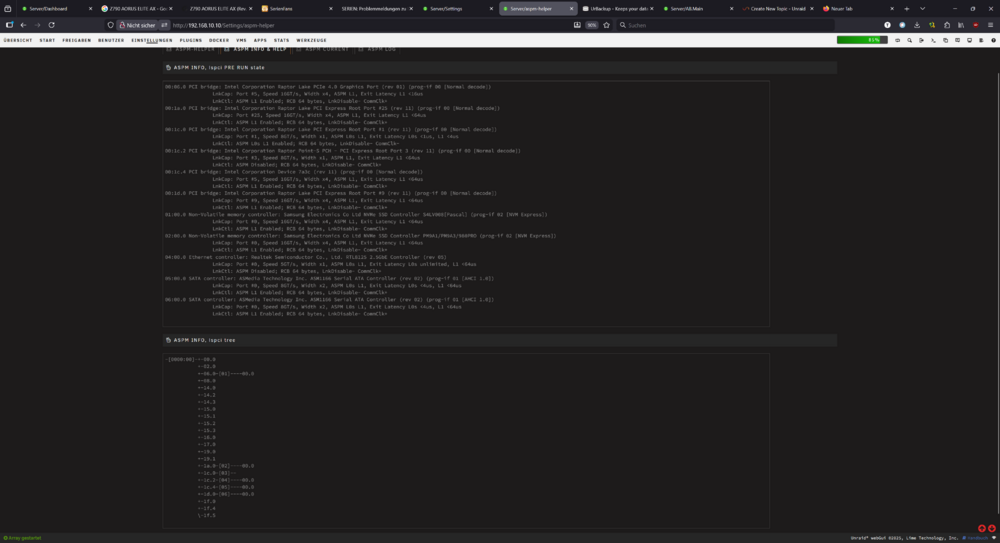The image size is (1000, 543).
Task: Click the tracking protection shield icon
Action: point(110,26)
